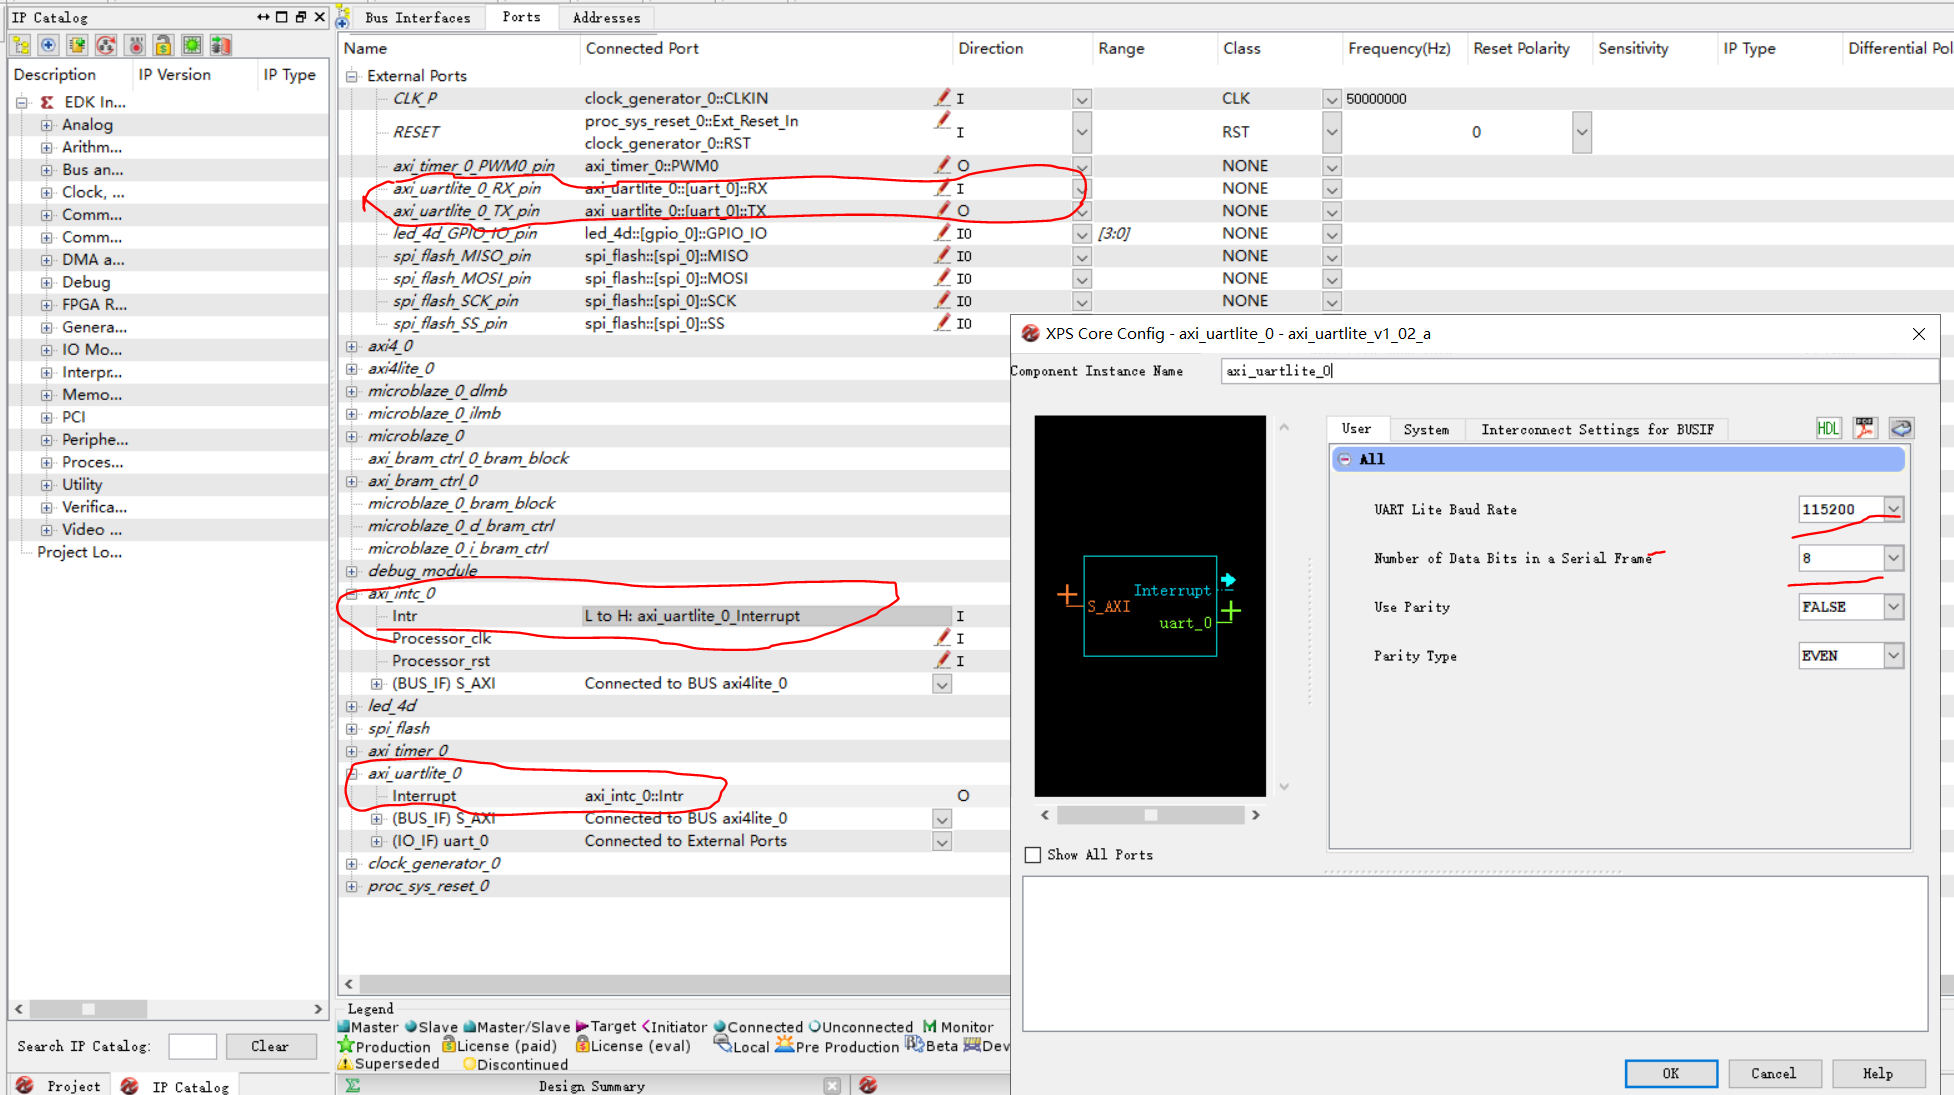This screenshot has width=1954, height=1095.
Task: Click the sigma icon on the Design Summary tab
Action: point(353,1085)
